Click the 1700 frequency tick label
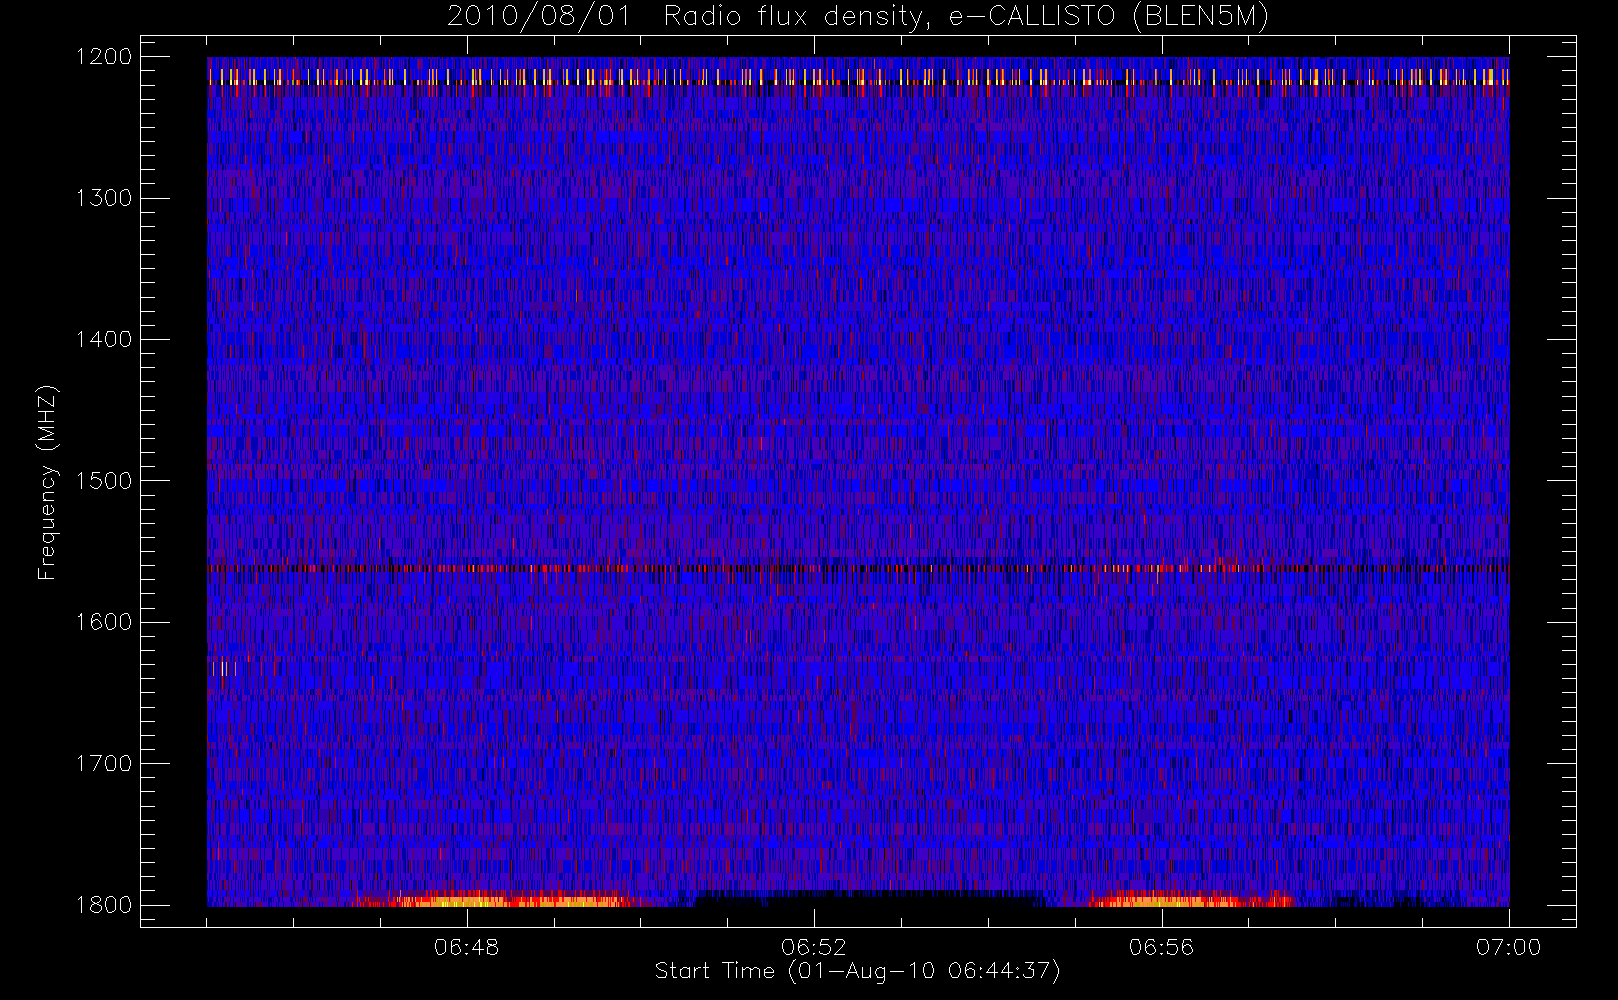The height and width of the screenshot is (1000, 1618). coord(104,763)
